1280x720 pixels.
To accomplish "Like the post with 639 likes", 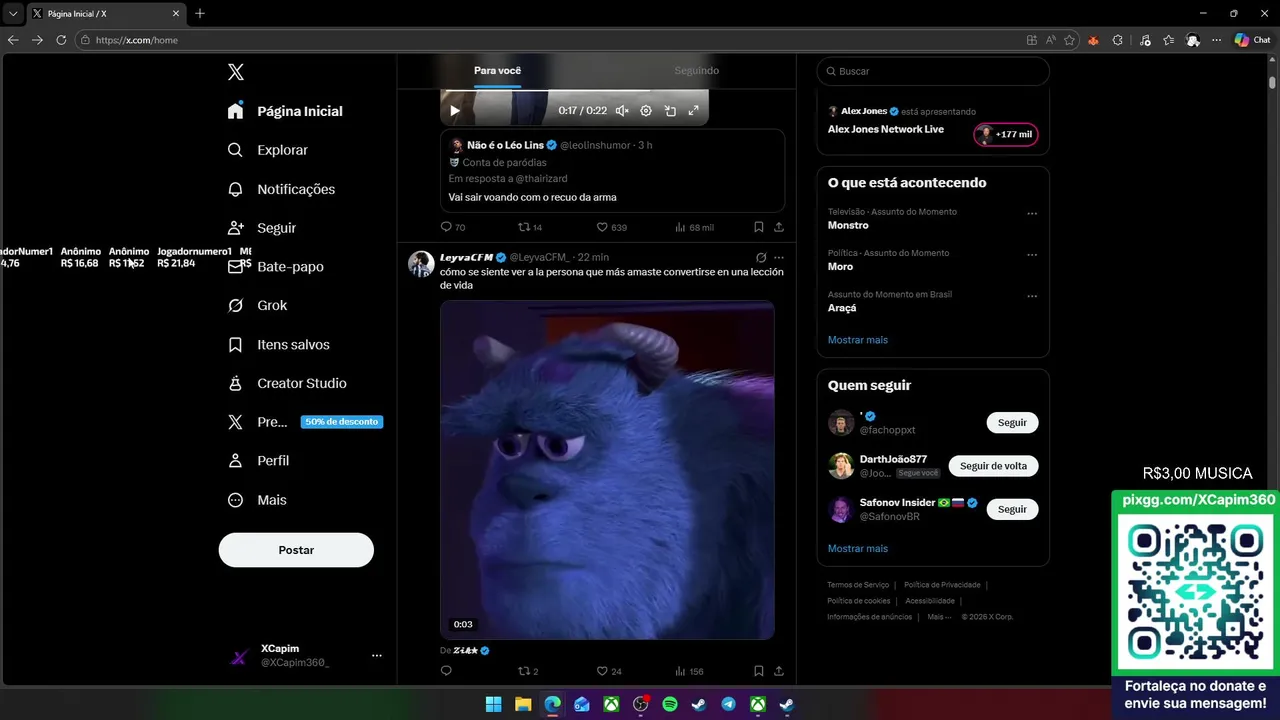I will coord(611,228).
